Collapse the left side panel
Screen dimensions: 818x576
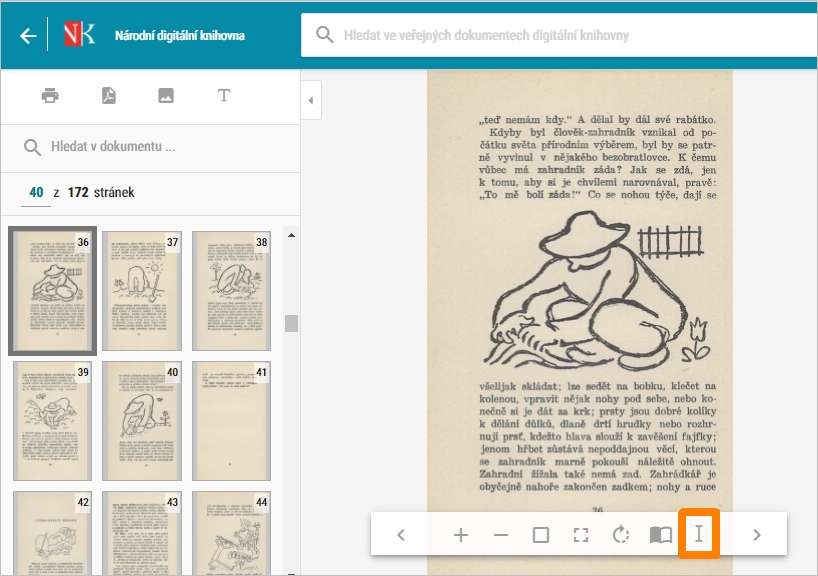point(311,100)
